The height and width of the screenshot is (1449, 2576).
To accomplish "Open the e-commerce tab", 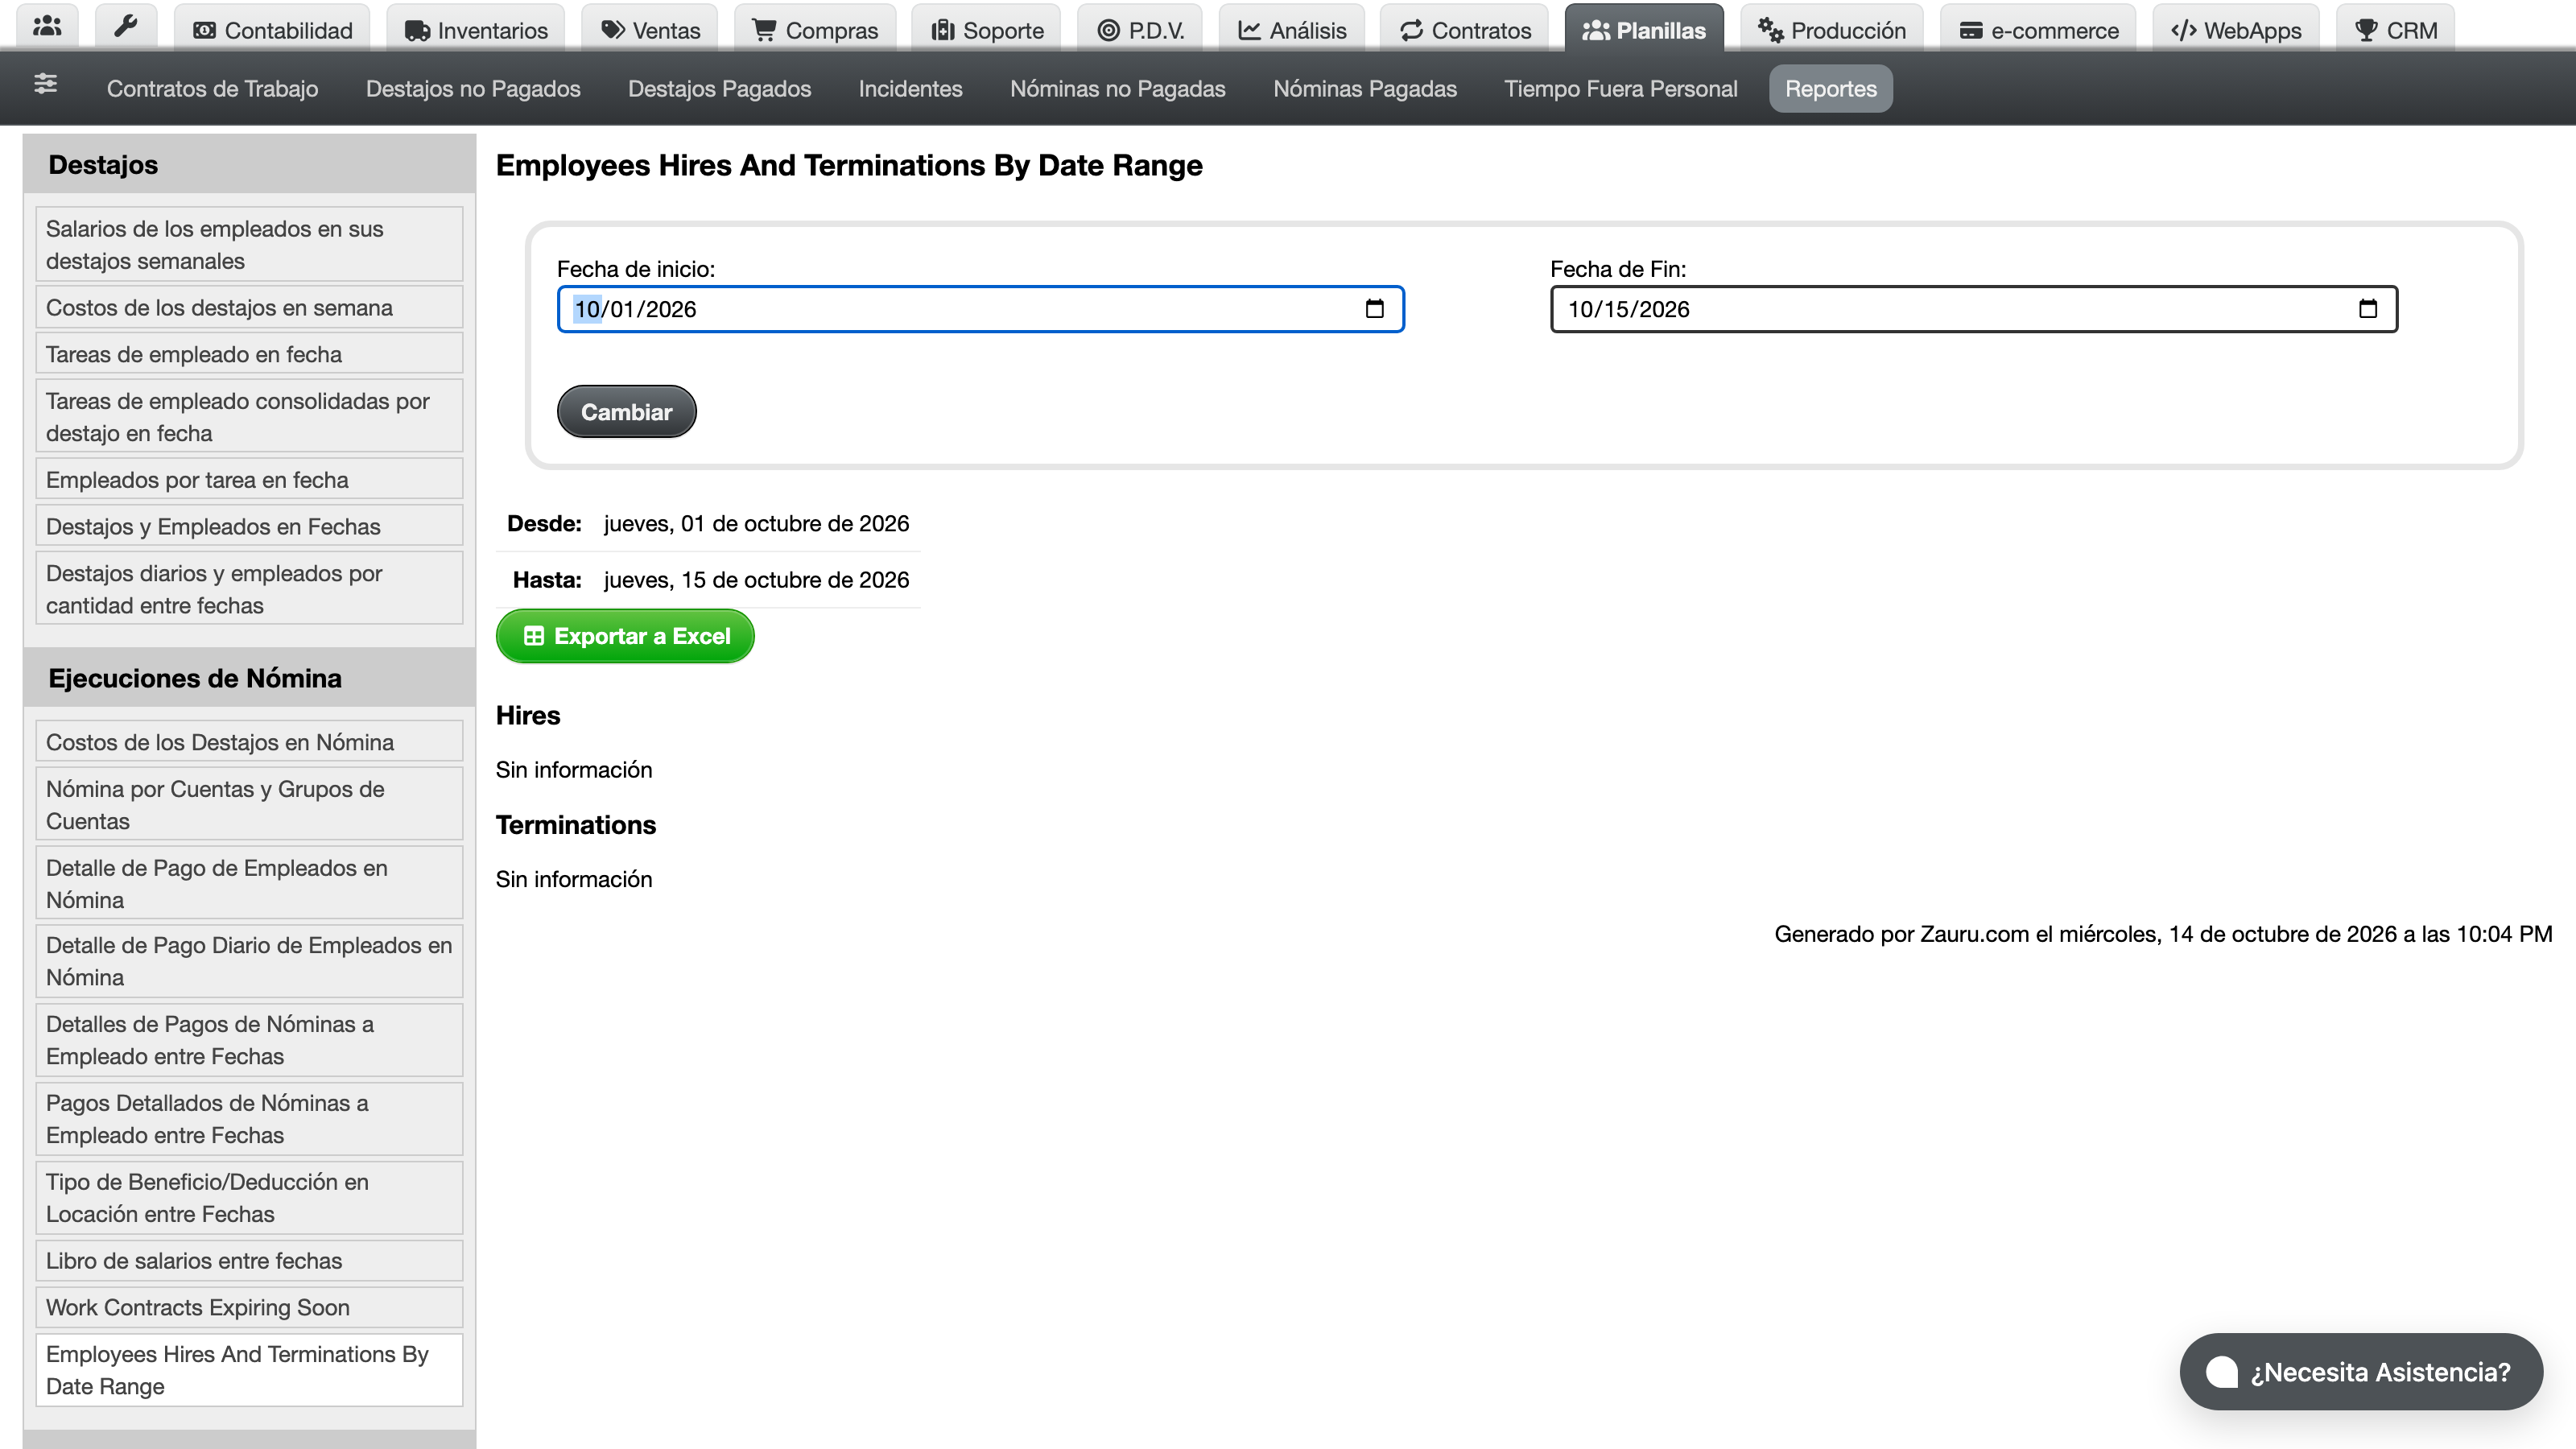I will coord(2038,29).
